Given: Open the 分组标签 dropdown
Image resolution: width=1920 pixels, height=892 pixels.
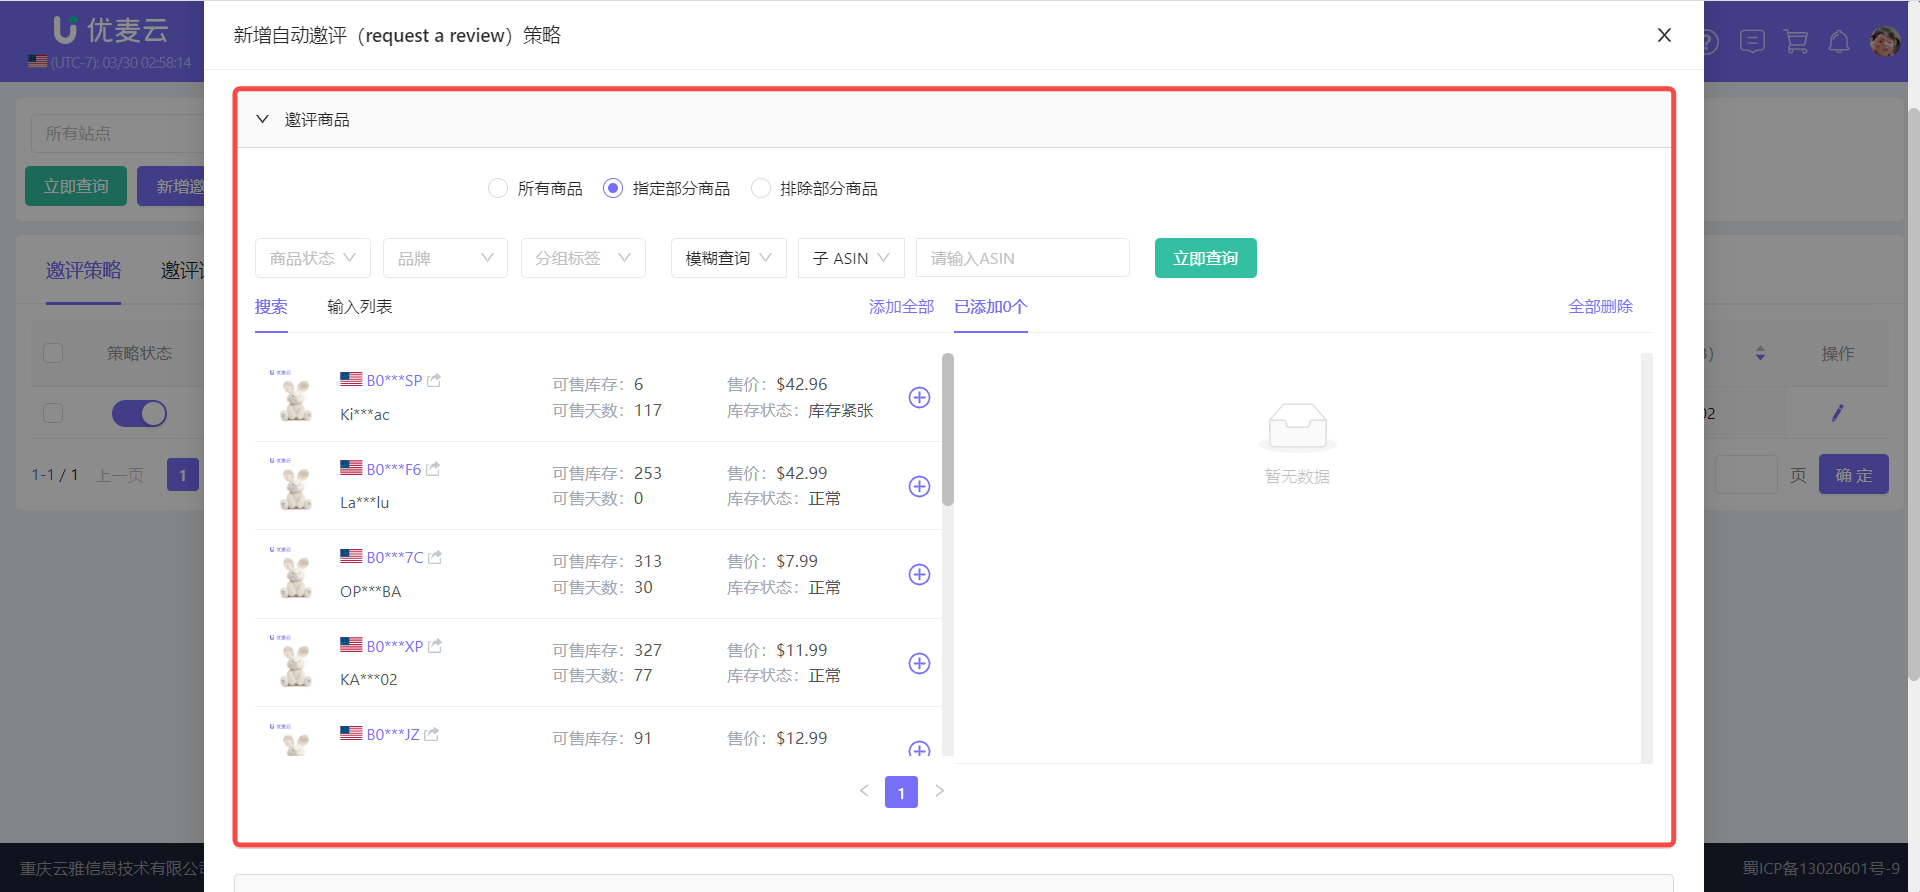Looking at the screenshot, I should click(583, 258).
